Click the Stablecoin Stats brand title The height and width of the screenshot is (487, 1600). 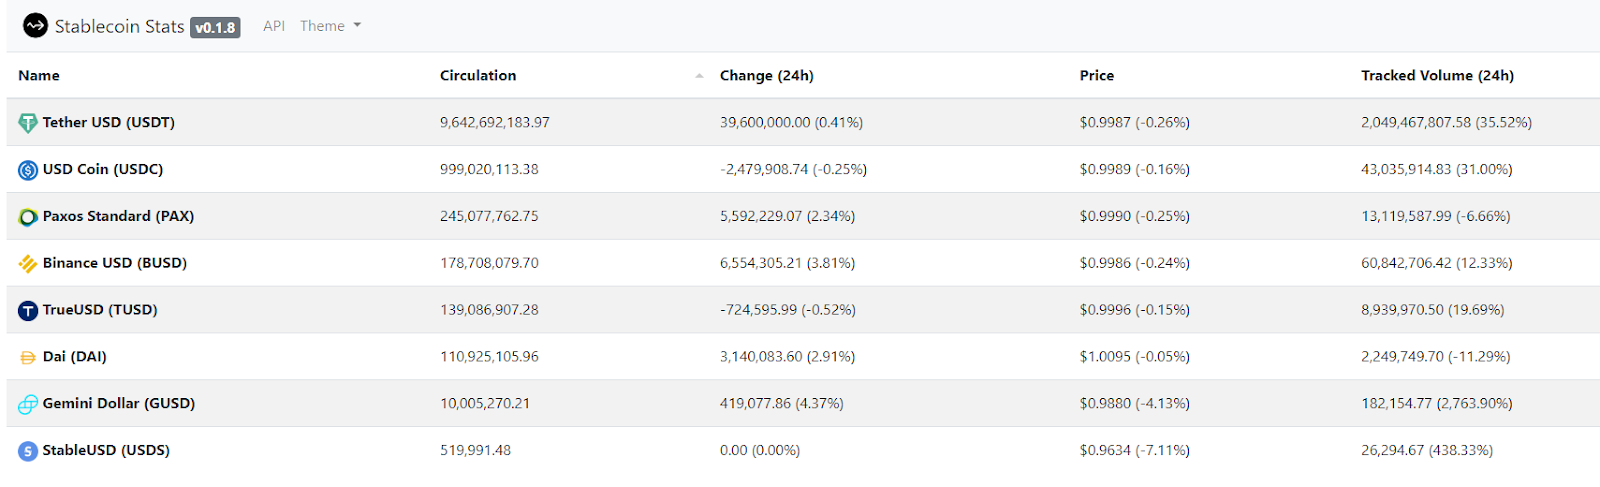[119, 26]
